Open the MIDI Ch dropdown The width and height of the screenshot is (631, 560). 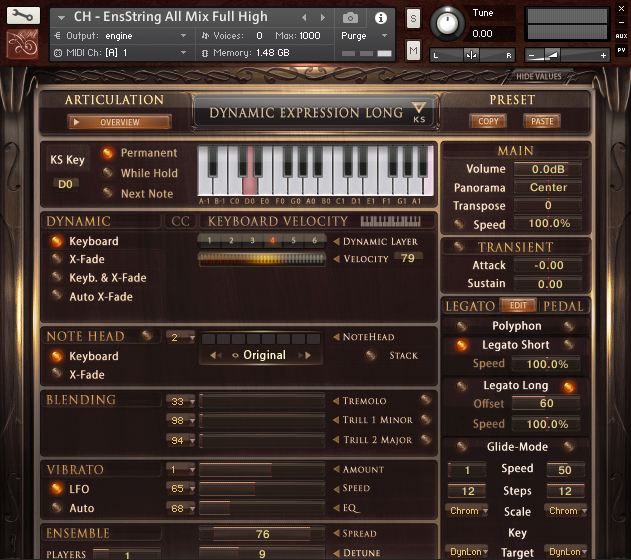click(184, 53)
